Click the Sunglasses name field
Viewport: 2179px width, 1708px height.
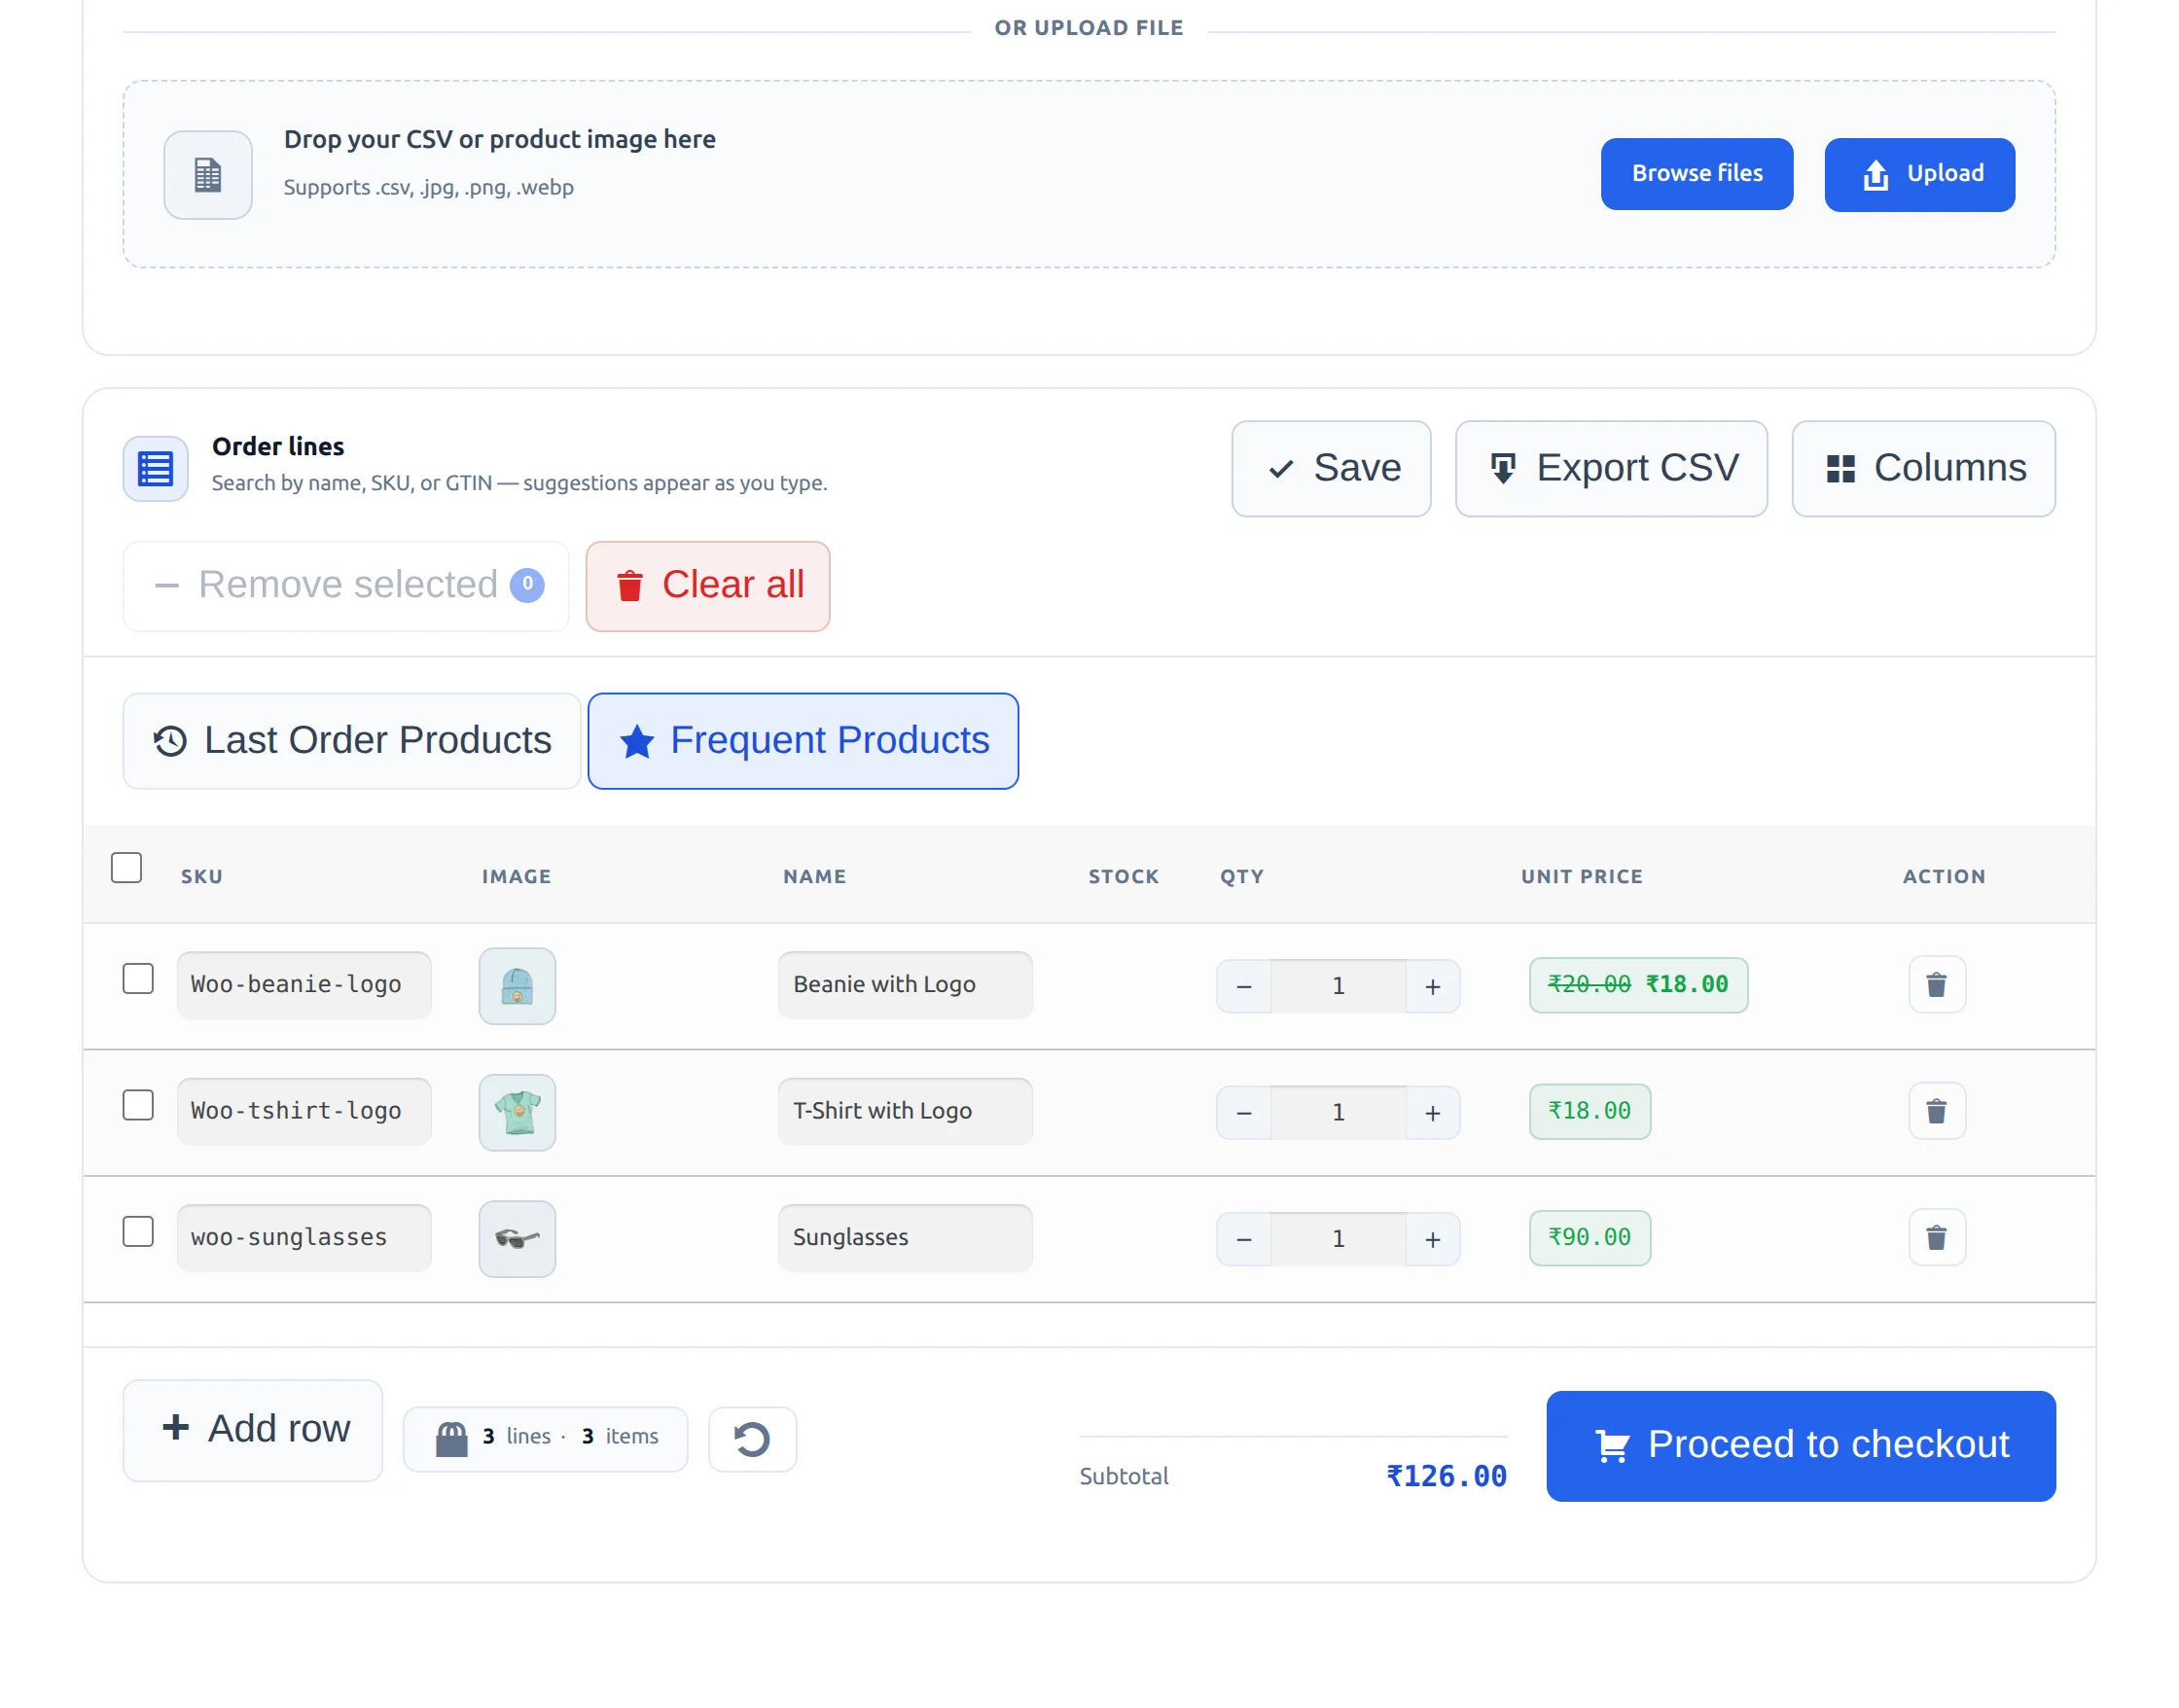(x=905, y=1237)
